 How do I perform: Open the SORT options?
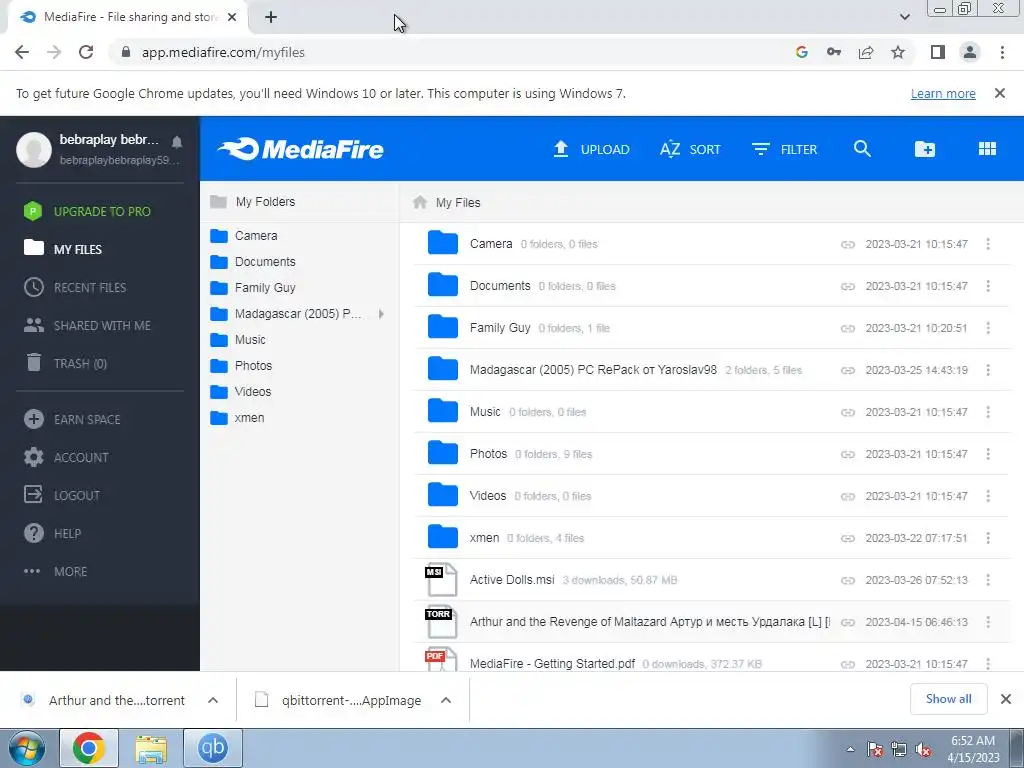click(690, 149)
